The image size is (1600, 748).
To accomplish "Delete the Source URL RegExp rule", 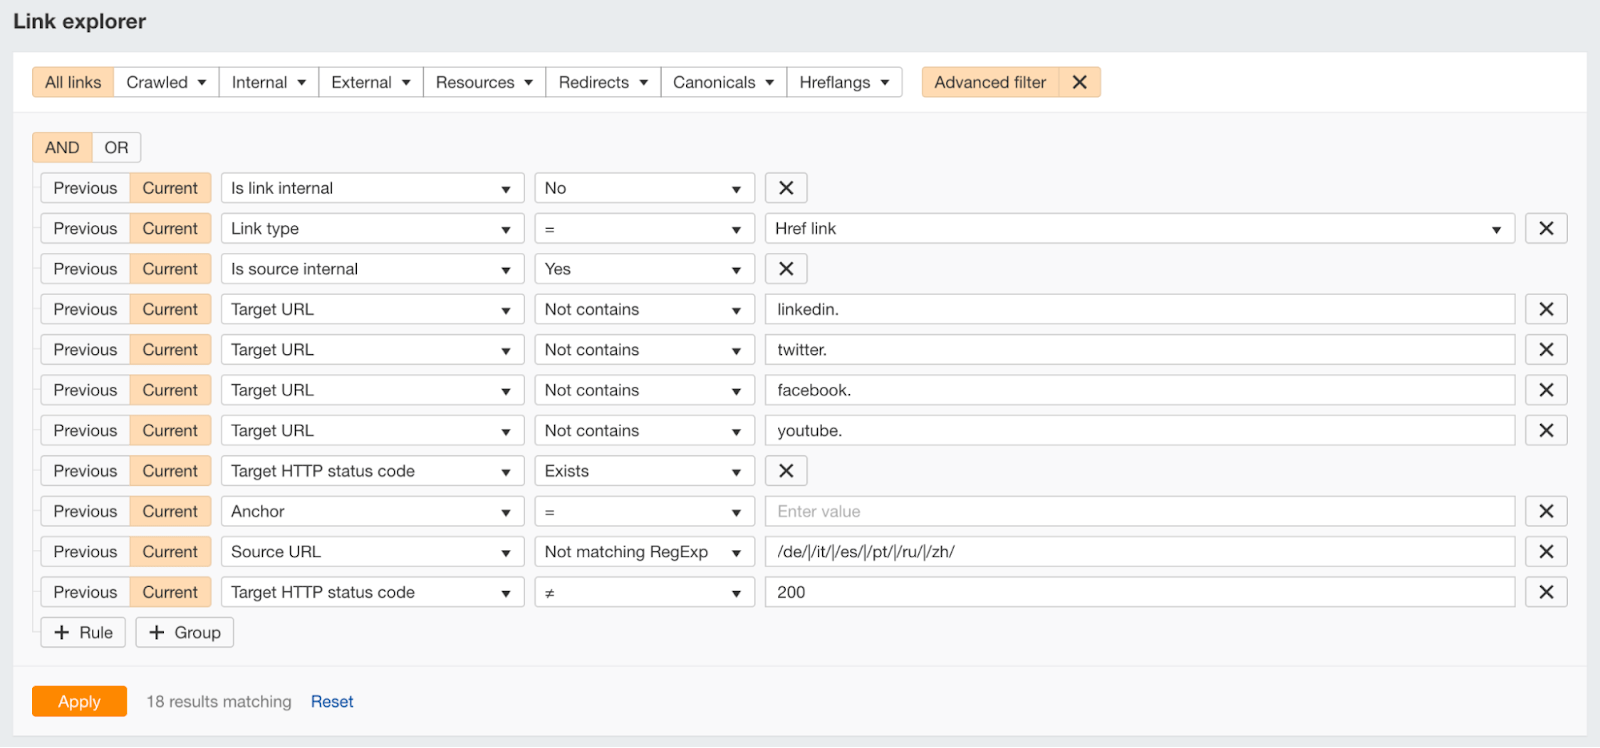I will coord(1546,552).
